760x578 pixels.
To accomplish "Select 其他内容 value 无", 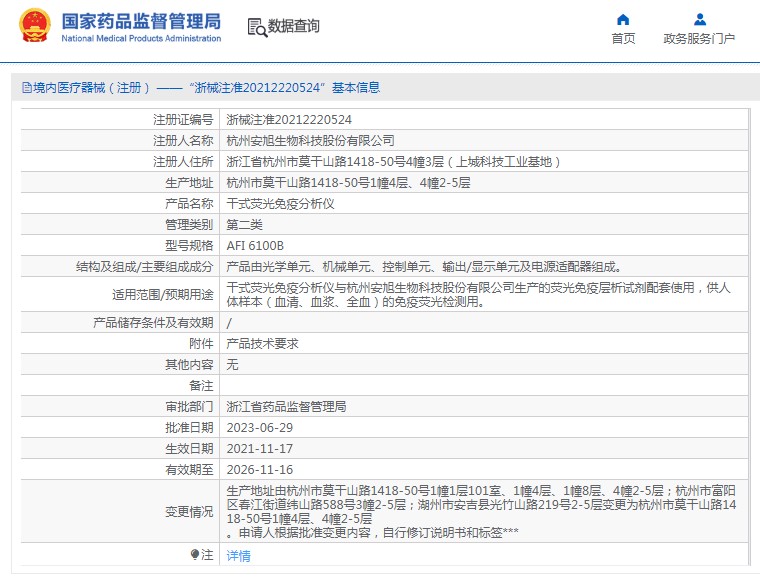I will pos(232,364).
